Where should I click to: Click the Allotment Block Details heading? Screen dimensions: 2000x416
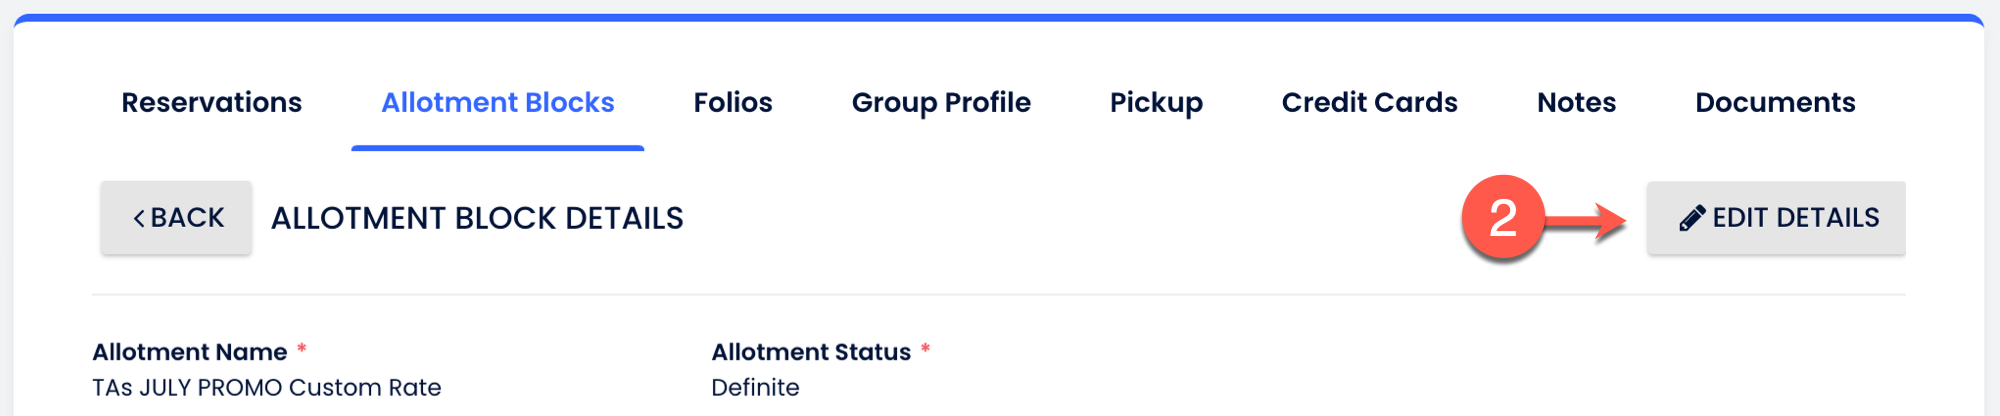pos(477,218)
